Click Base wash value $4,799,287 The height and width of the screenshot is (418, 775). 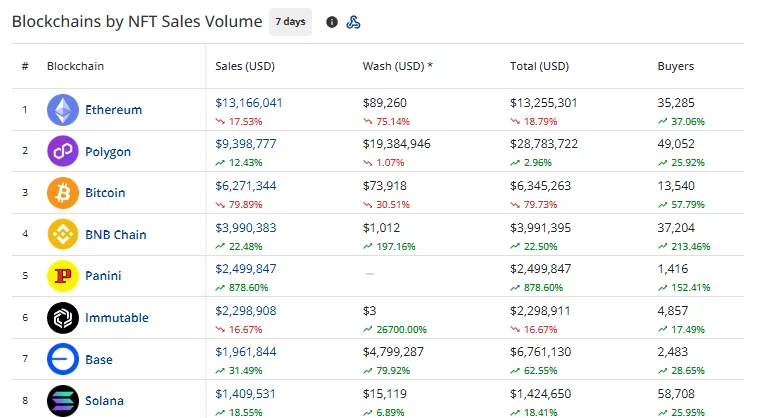click(393, 352)
